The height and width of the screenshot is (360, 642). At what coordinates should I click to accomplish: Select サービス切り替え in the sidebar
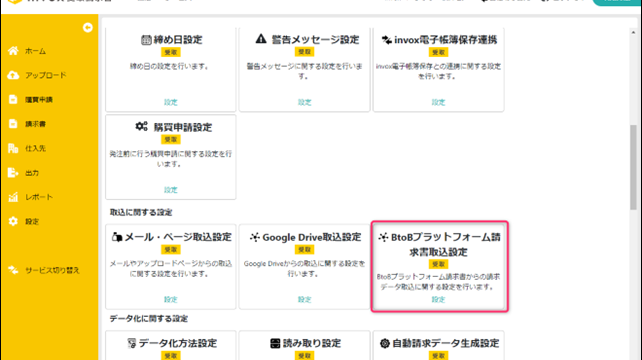[x=52, y=270]
